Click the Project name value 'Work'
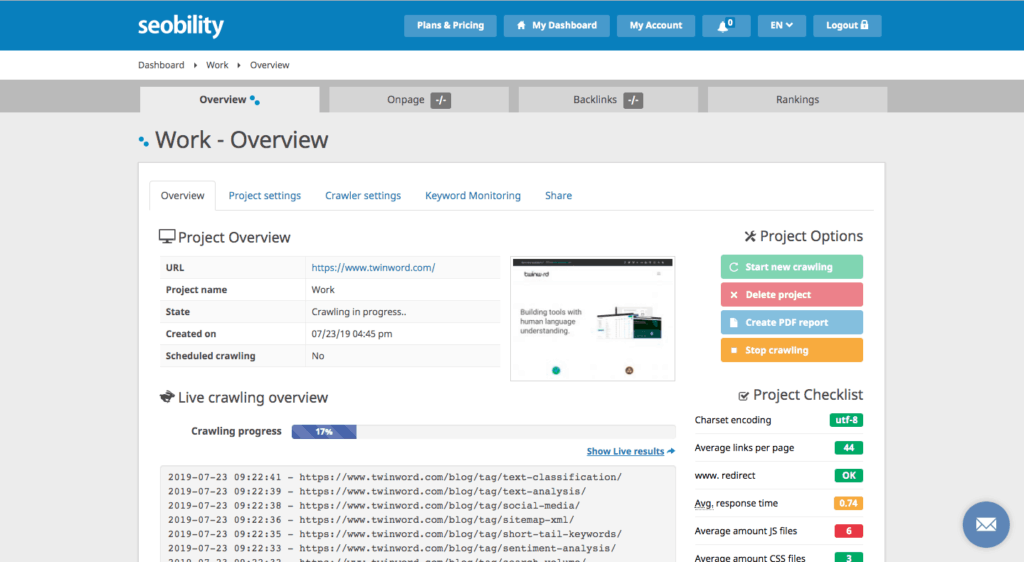The image size is (1024, 562). coord(323,289)
